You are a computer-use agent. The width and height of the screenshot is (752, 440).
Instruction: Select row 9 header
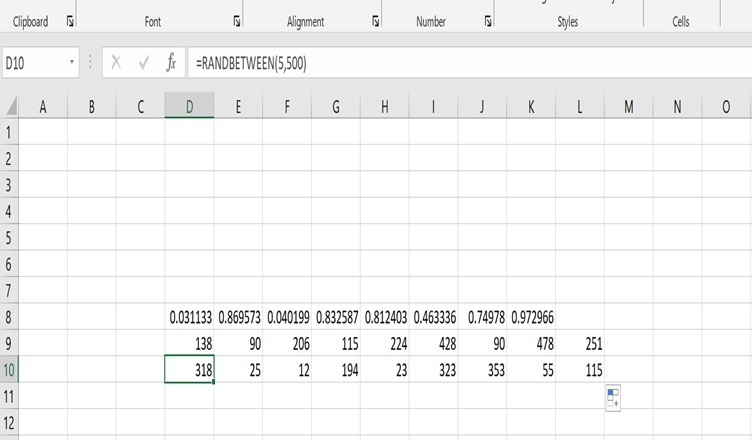click(9, 343)
